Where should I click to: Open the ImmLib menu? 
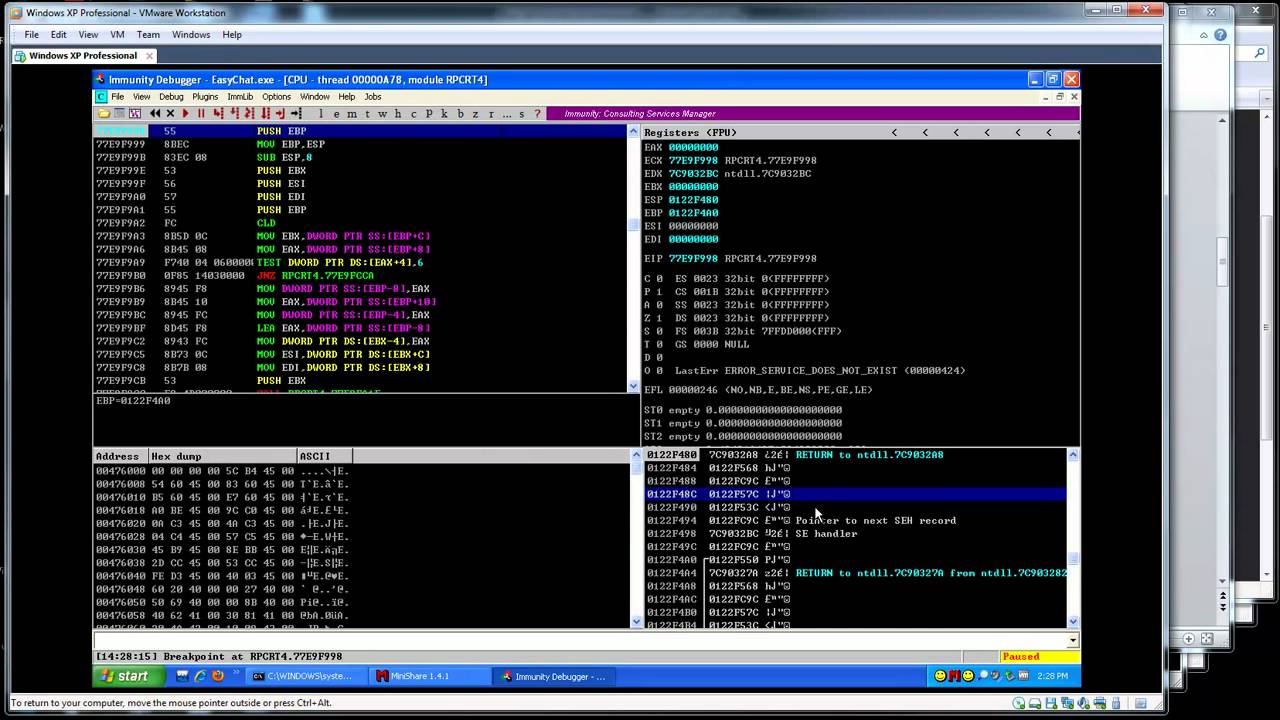[240, 97]
